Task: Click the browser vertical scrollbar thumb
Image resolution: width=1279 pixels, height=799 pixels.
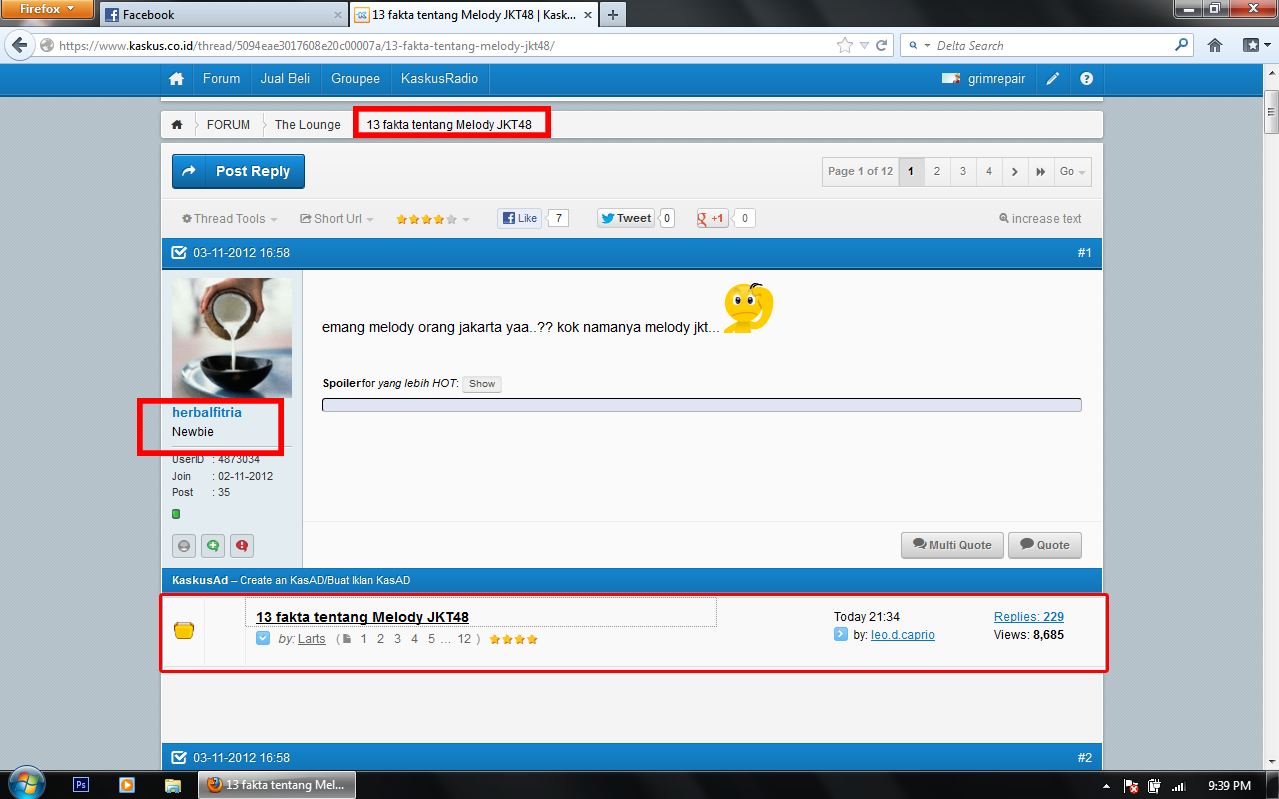Action: [x=1271, y=112]
